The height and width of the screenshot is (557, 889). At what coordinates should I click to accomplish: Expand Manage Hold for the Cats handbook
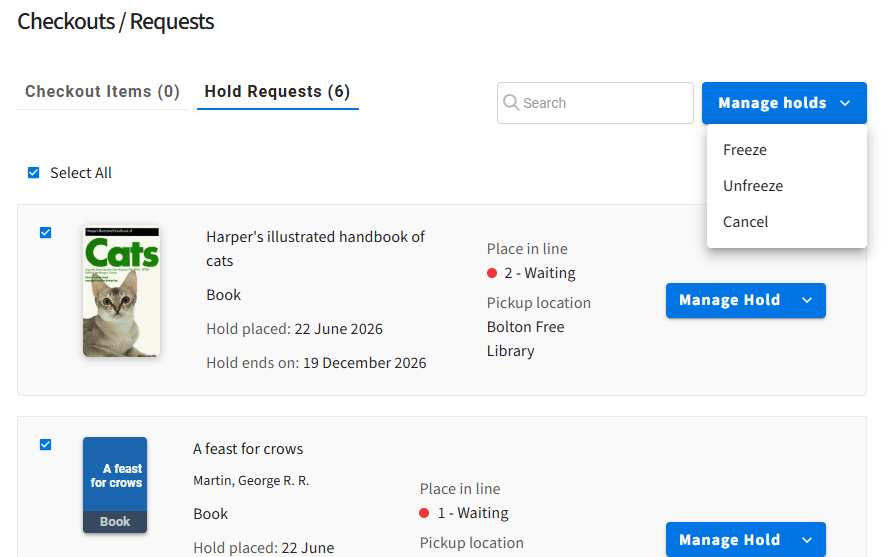pos(746,300)
